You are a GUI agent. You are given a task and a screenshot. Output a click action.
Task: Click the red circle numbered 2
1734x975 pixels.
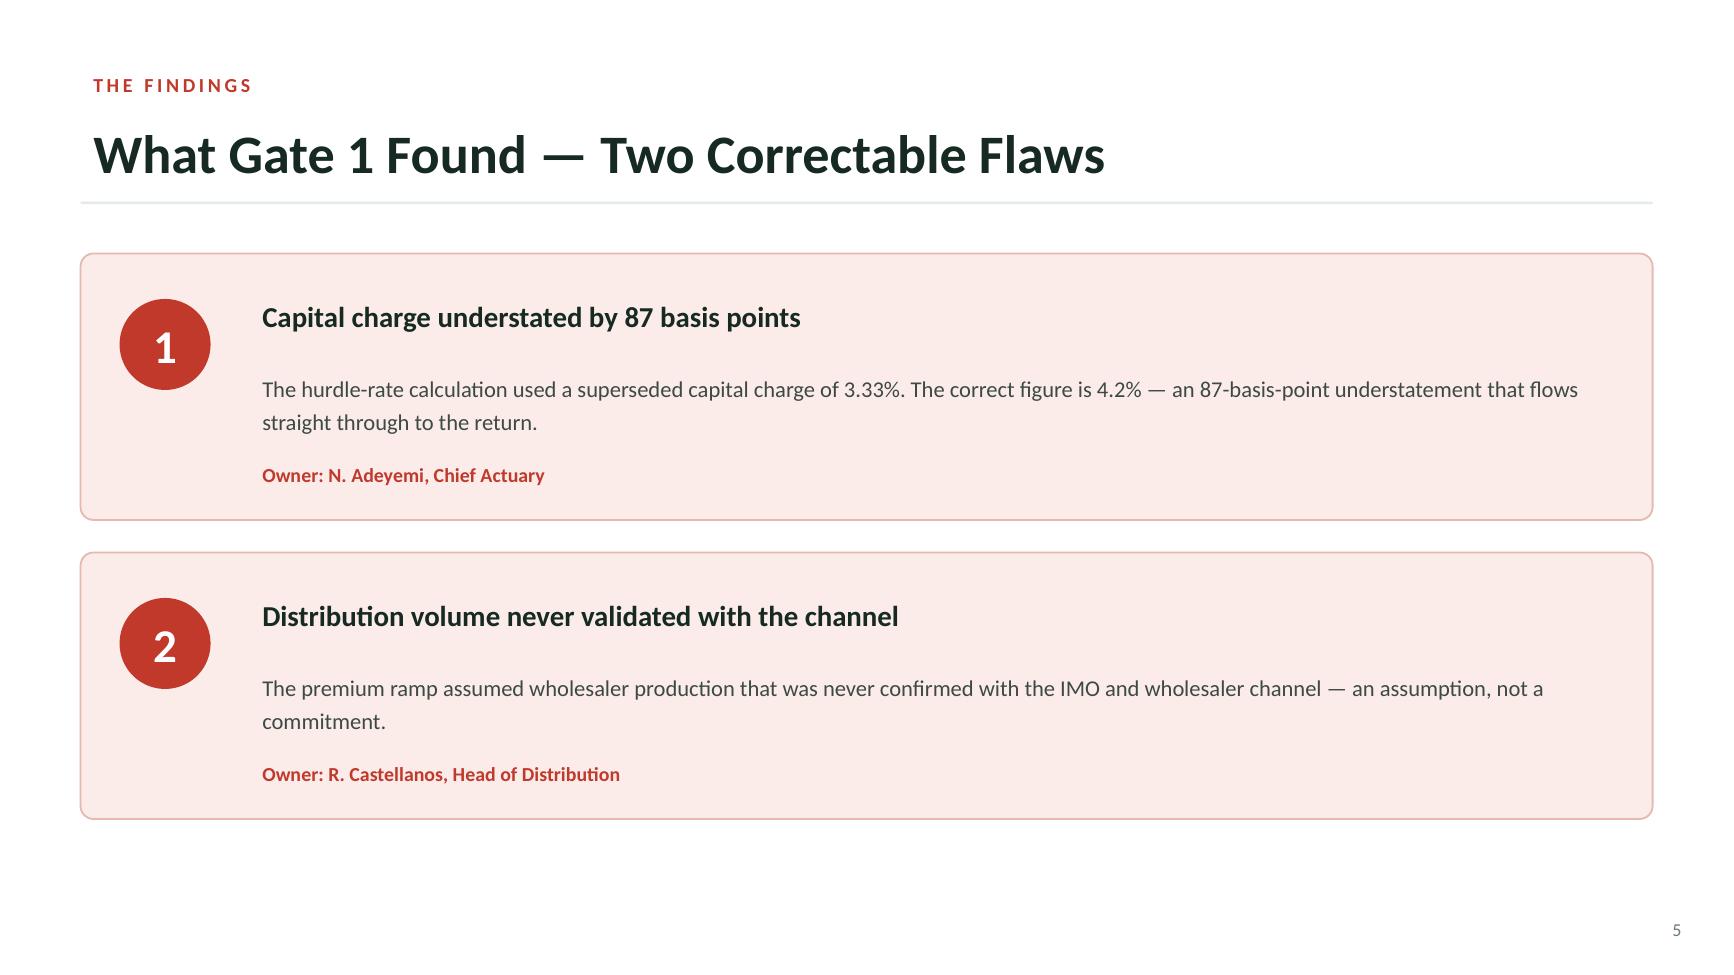pos(165,643)
